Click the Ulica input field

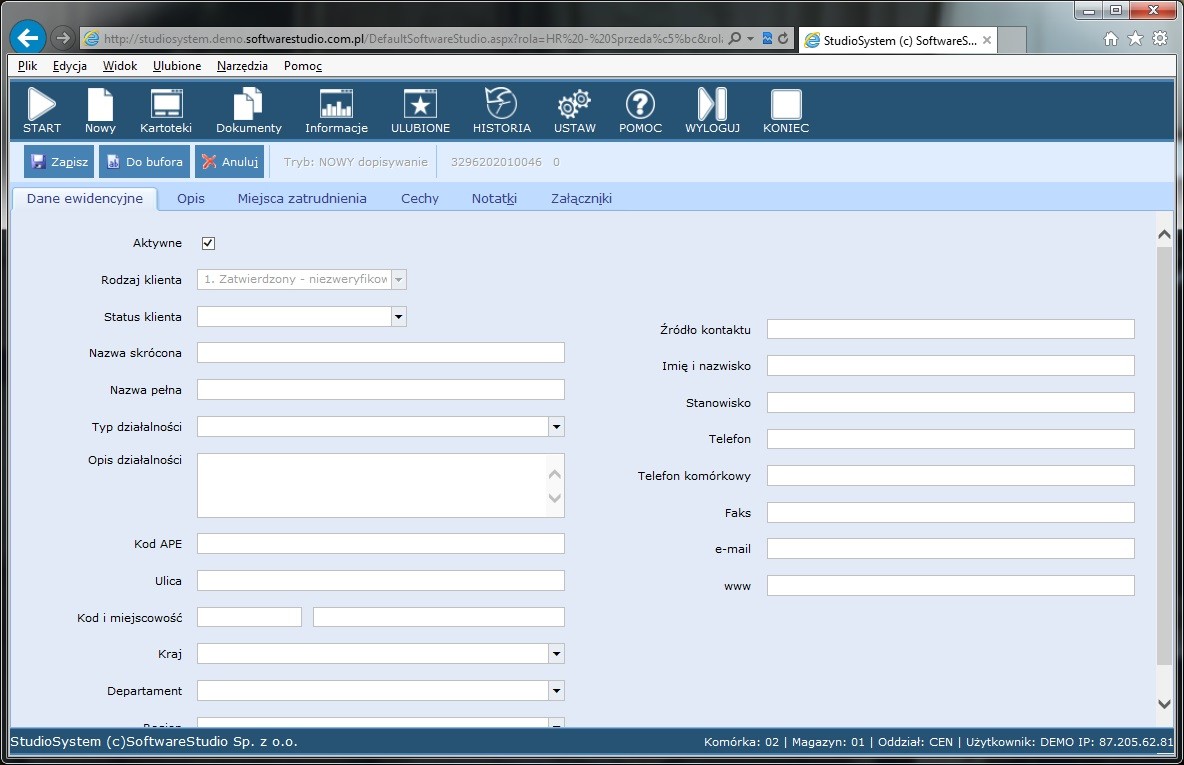381,581
